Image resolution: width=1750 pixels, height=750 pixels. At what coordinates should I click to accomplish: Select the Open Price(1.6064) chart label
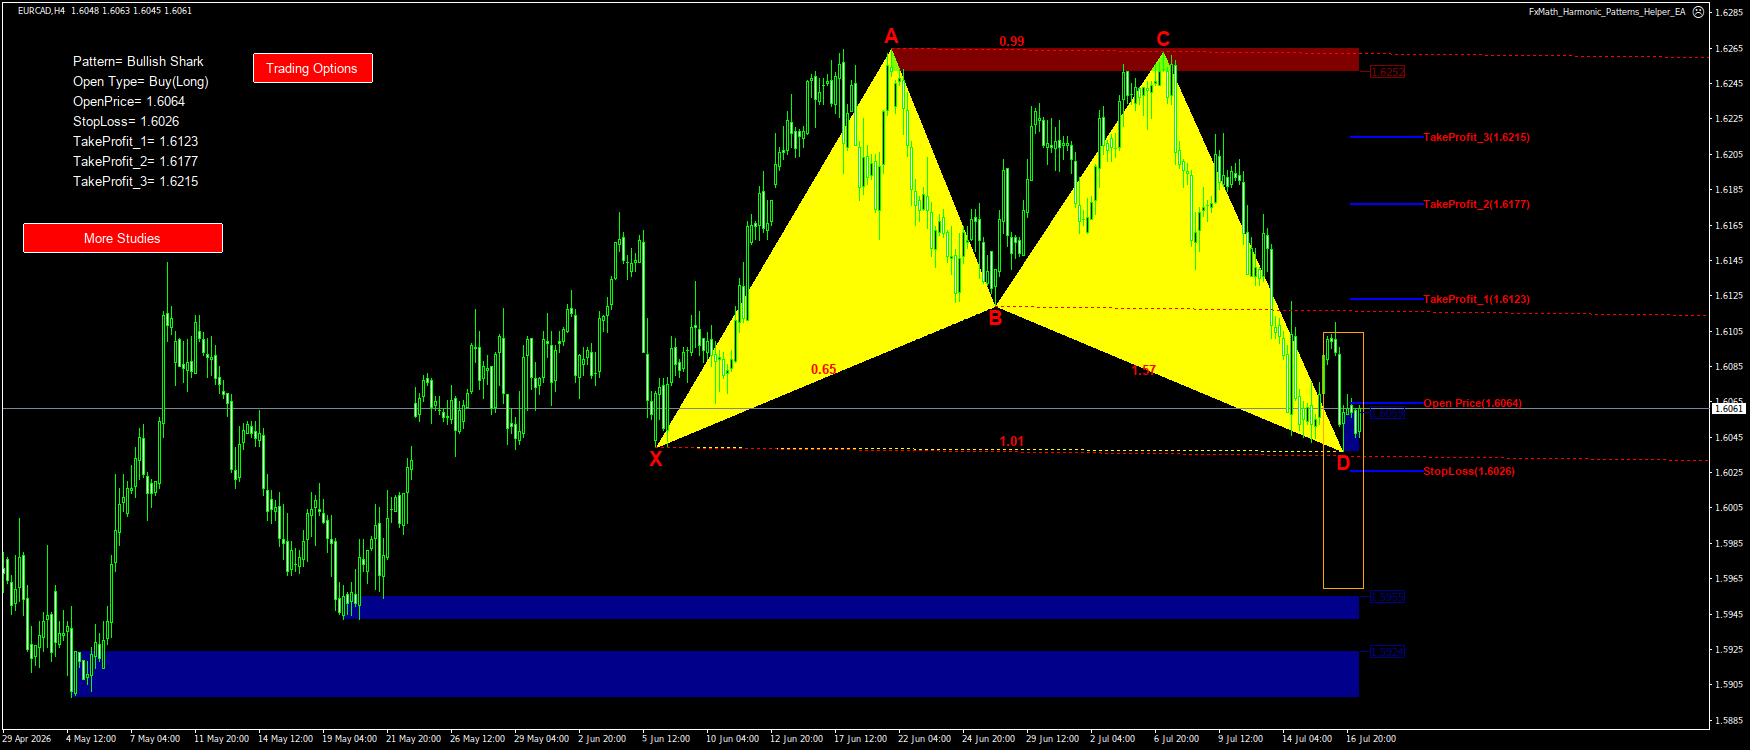[1472, 403]
